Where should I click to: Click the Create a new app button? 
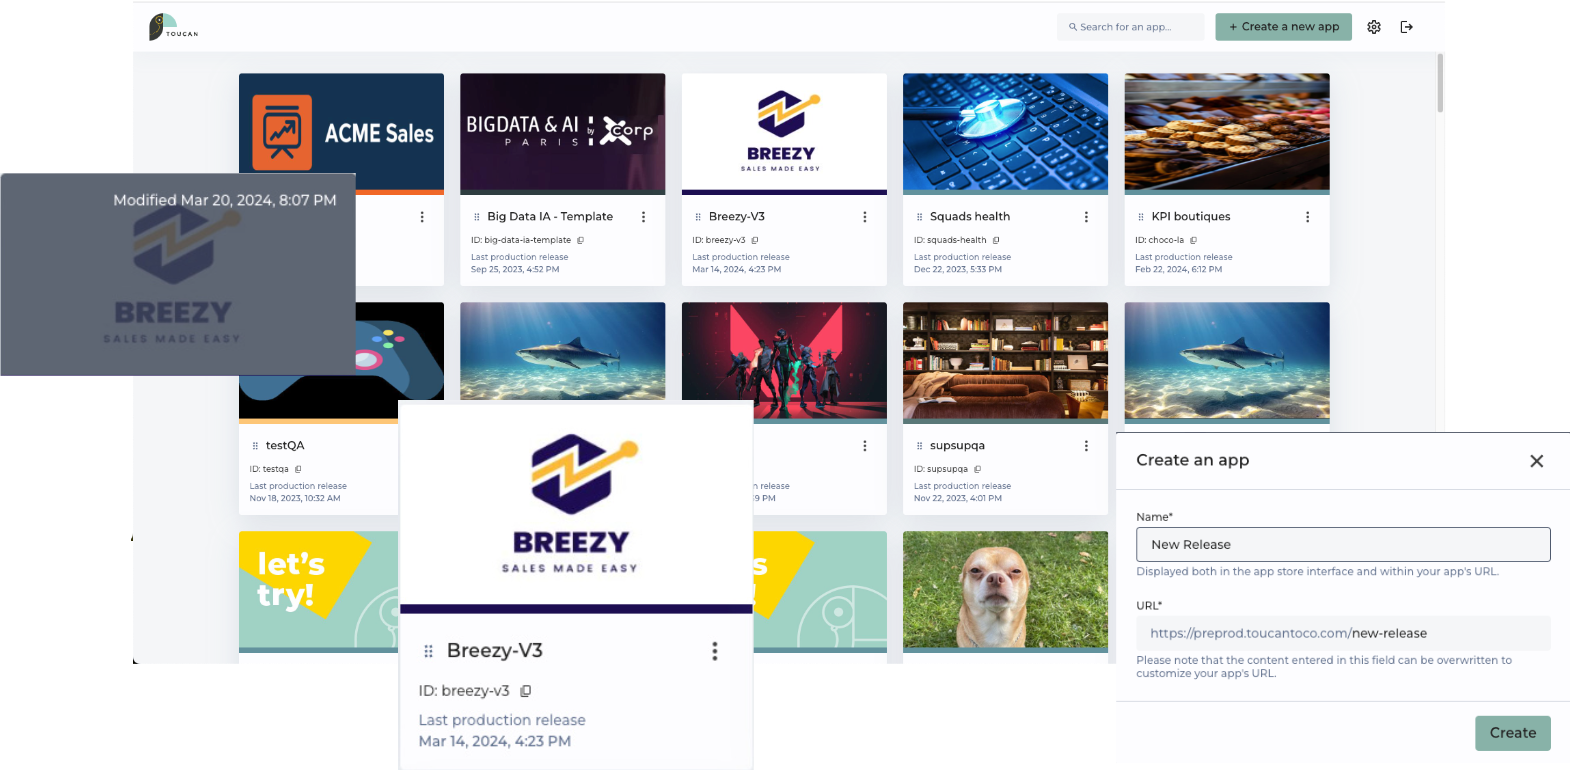point(1283,27)
